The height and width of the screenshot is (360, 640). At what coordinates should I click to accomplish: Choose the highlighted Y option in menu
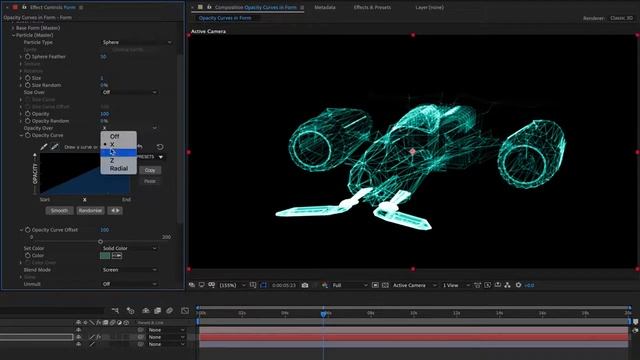118,152
